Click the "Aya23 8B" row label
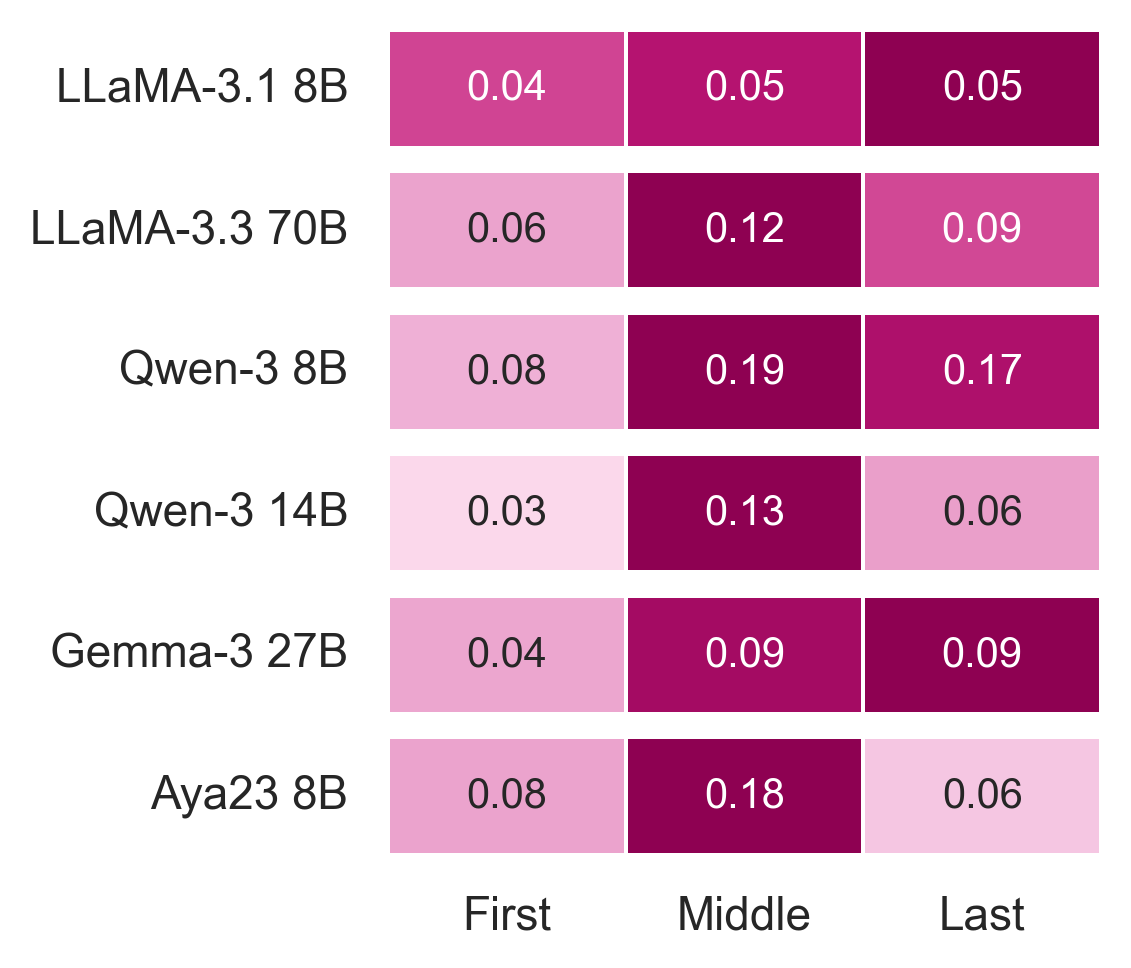The width and height of the screenshot is (1131, 968). (x=249, y=796)
